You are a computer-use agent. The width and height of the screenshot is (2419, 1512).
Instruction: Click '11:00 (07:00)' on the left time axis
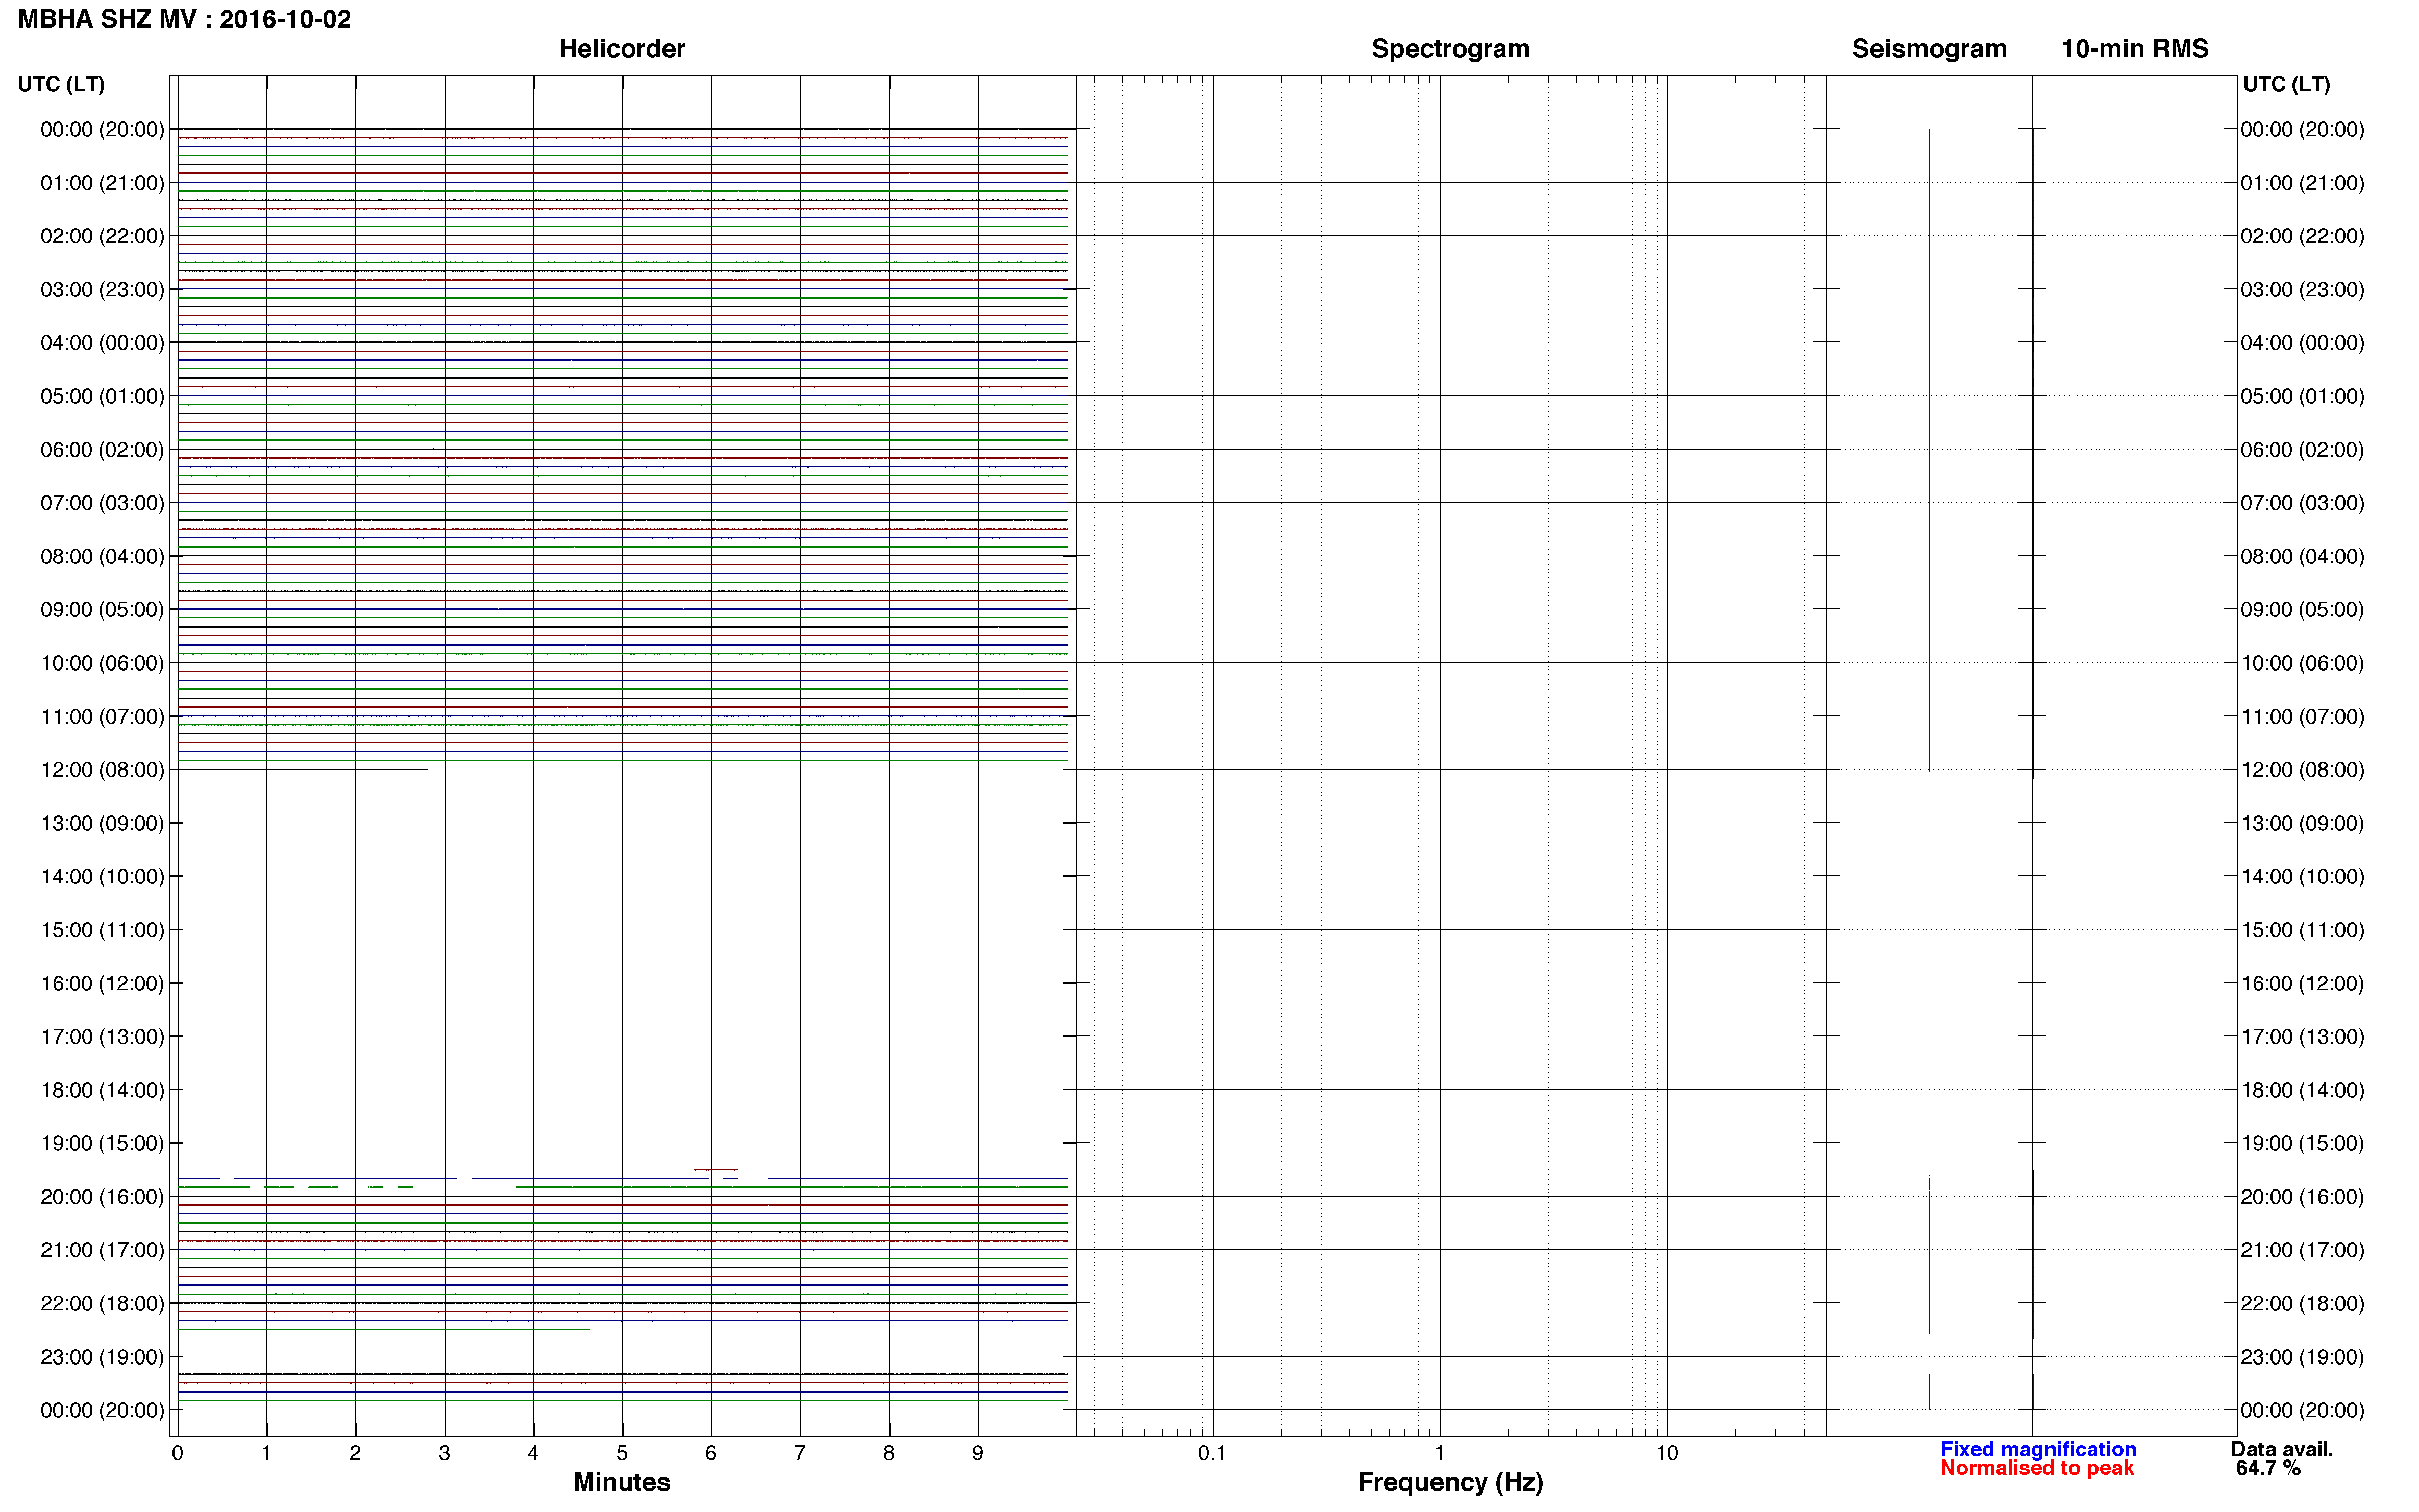[102, 717]
